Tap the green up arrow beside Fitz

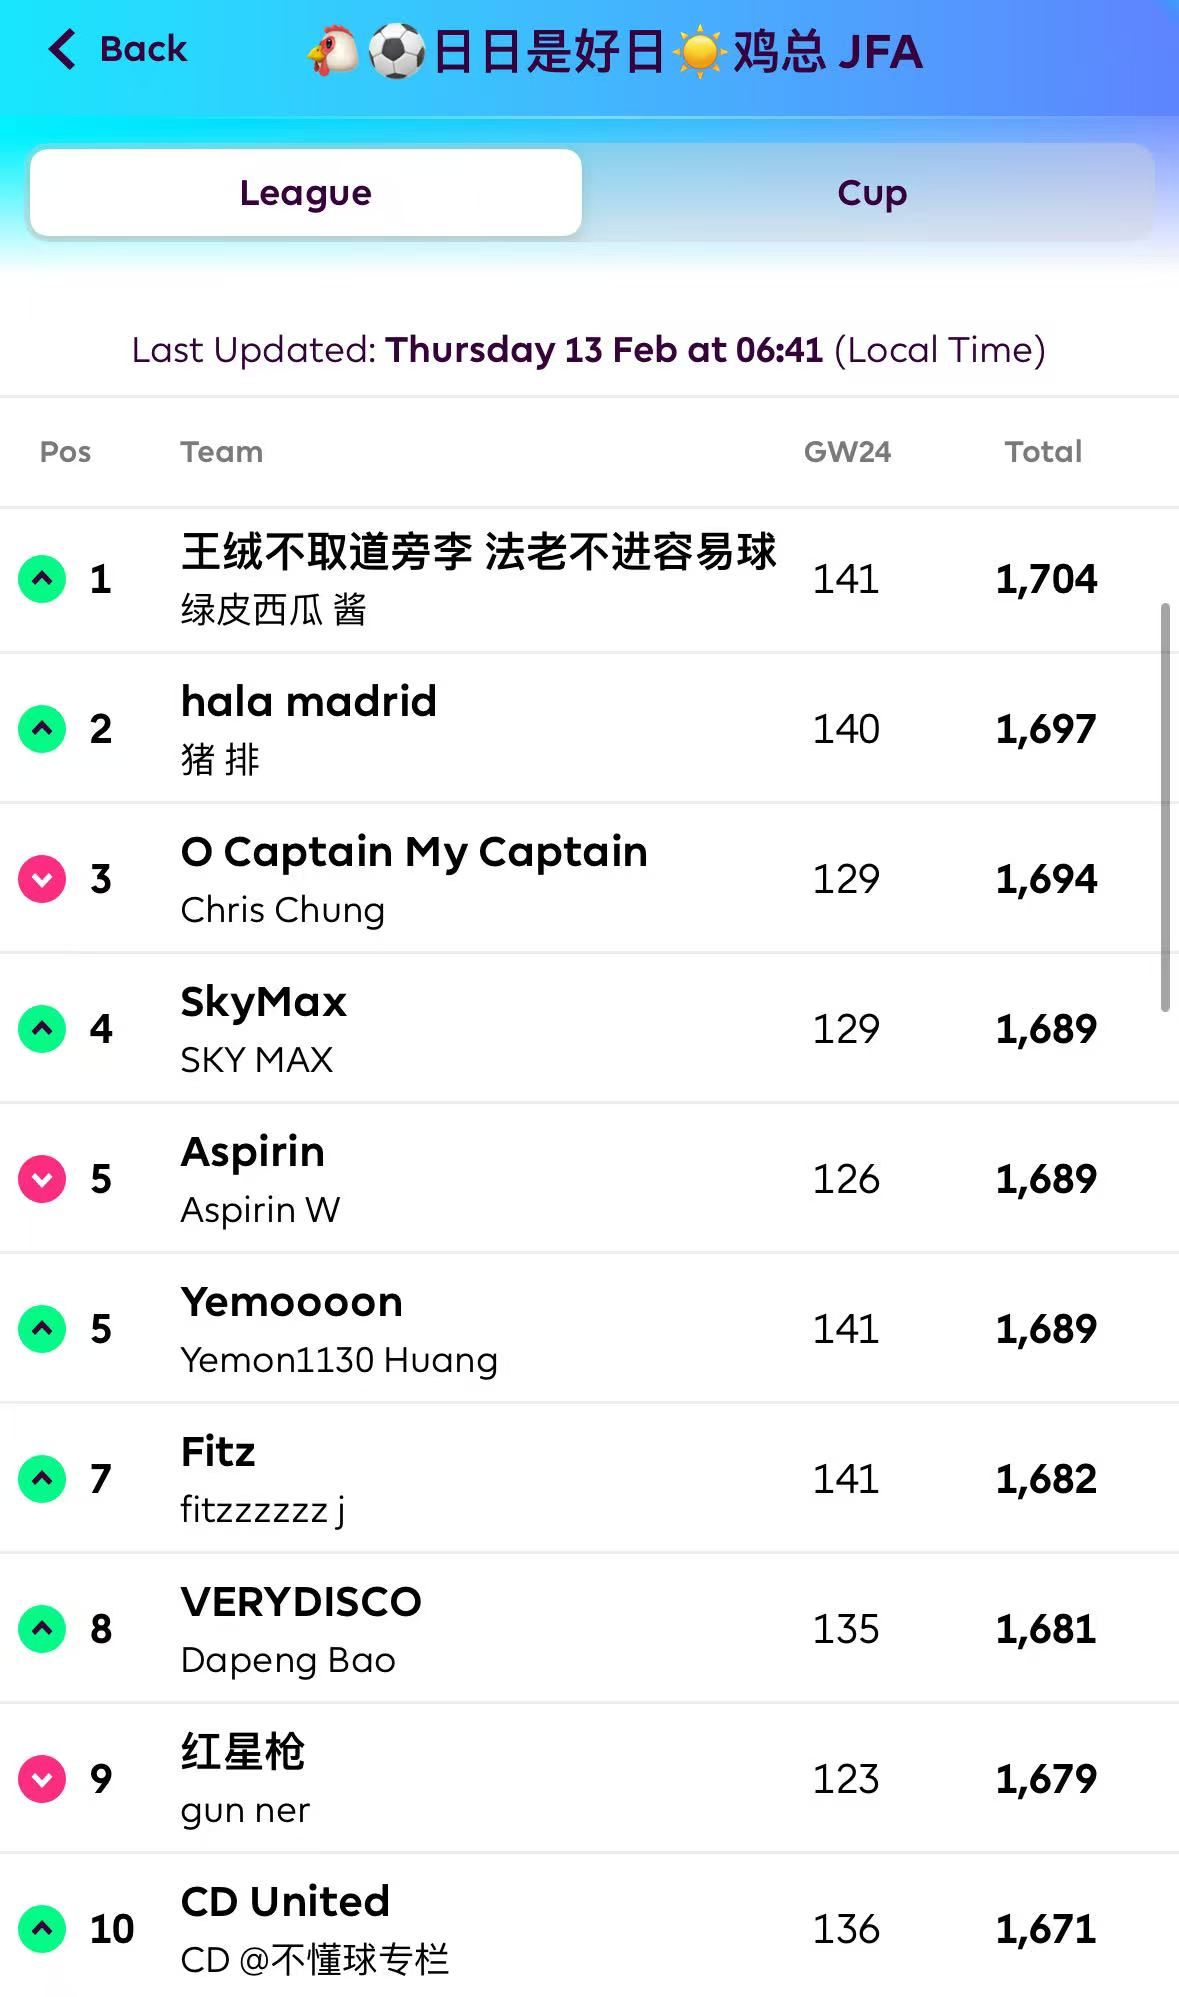point(42,1479)
